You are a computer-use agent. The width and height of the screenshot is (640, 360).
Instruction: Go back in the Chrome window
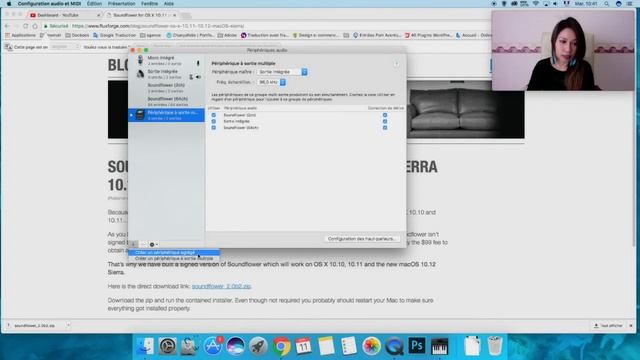click(x=7, y=26)
